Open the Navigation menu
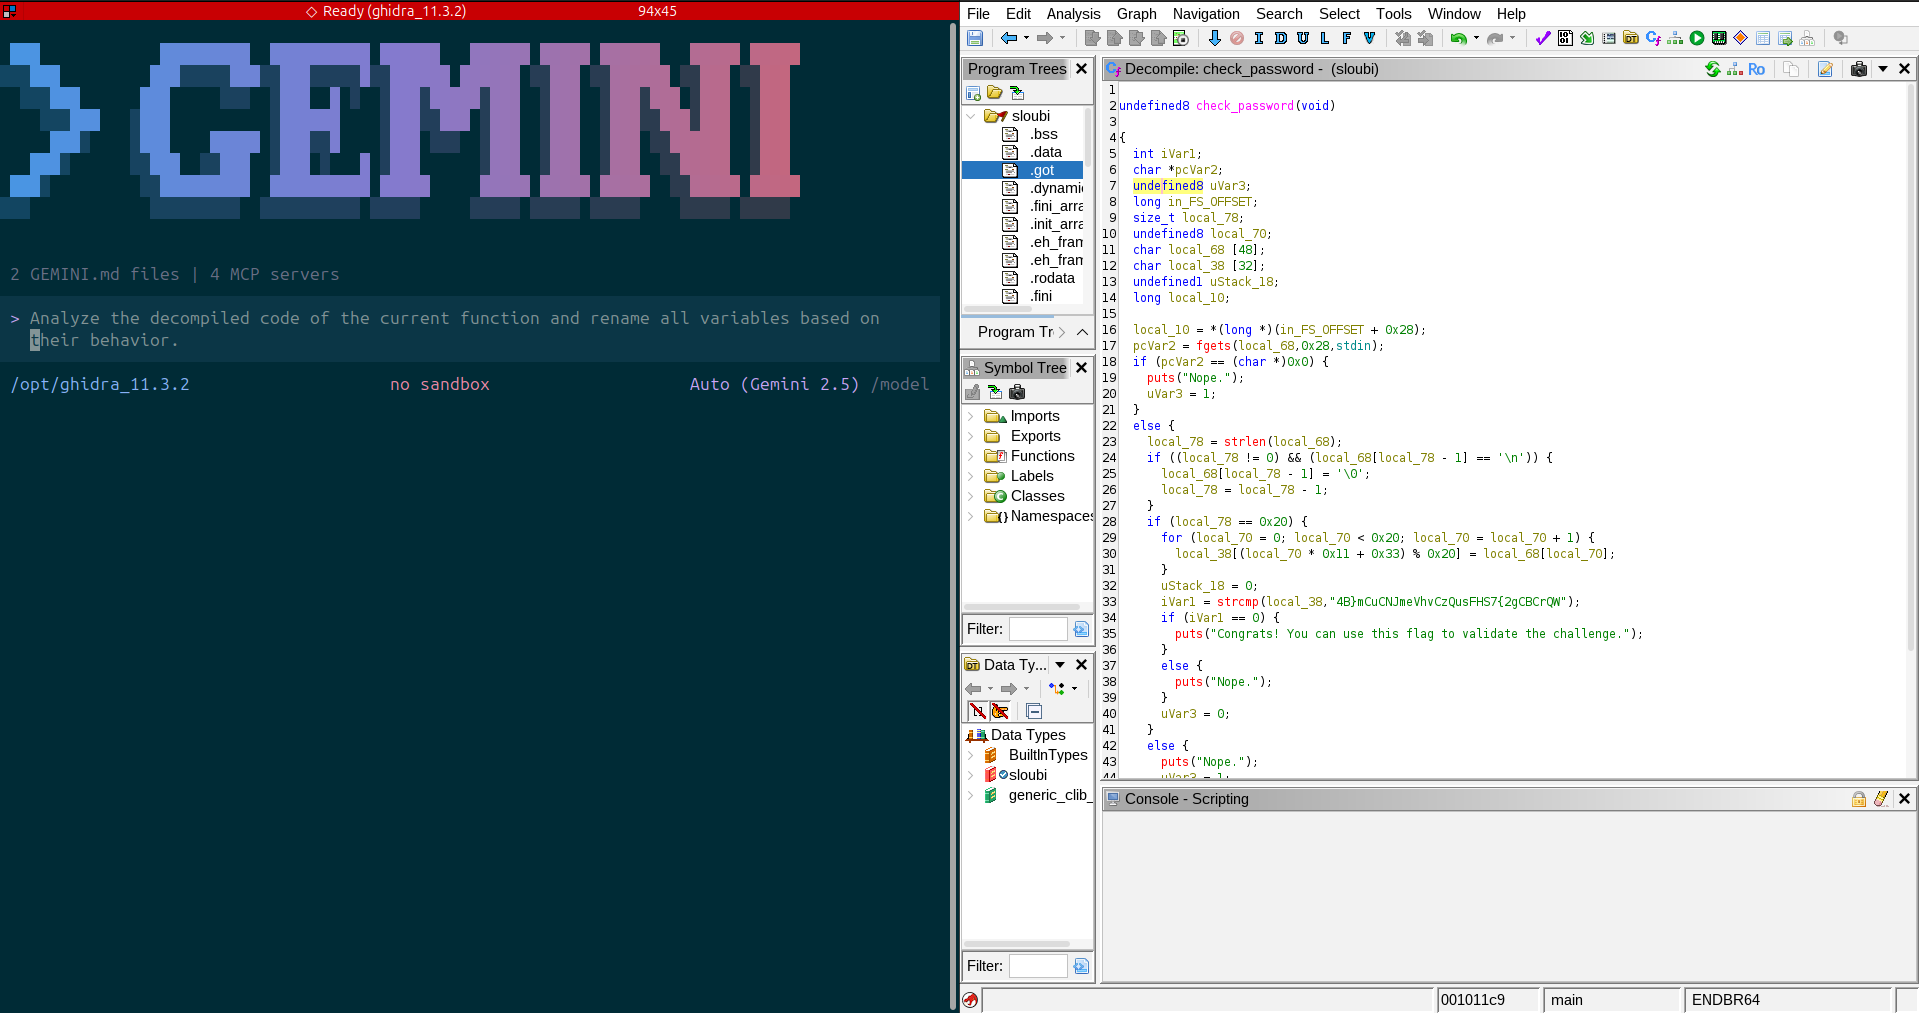Image resolution: width=1919 pixels, height=1013 pixels. coord(1205,14)
